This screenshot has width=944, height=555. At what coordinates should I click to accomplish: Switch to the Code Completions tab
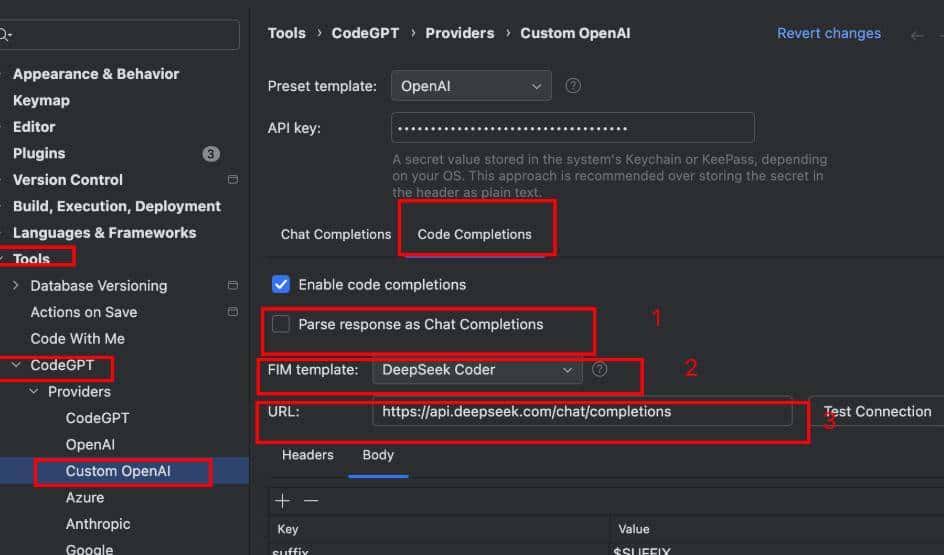[474, 234]
